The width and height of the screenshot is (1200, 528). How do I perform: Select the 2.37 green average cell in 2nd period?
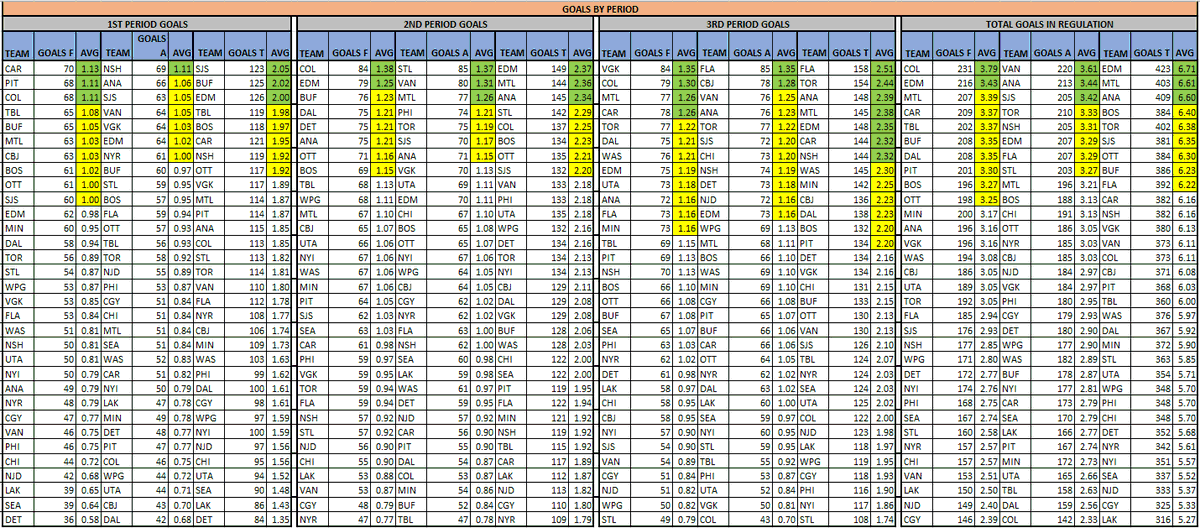[583, 68]
